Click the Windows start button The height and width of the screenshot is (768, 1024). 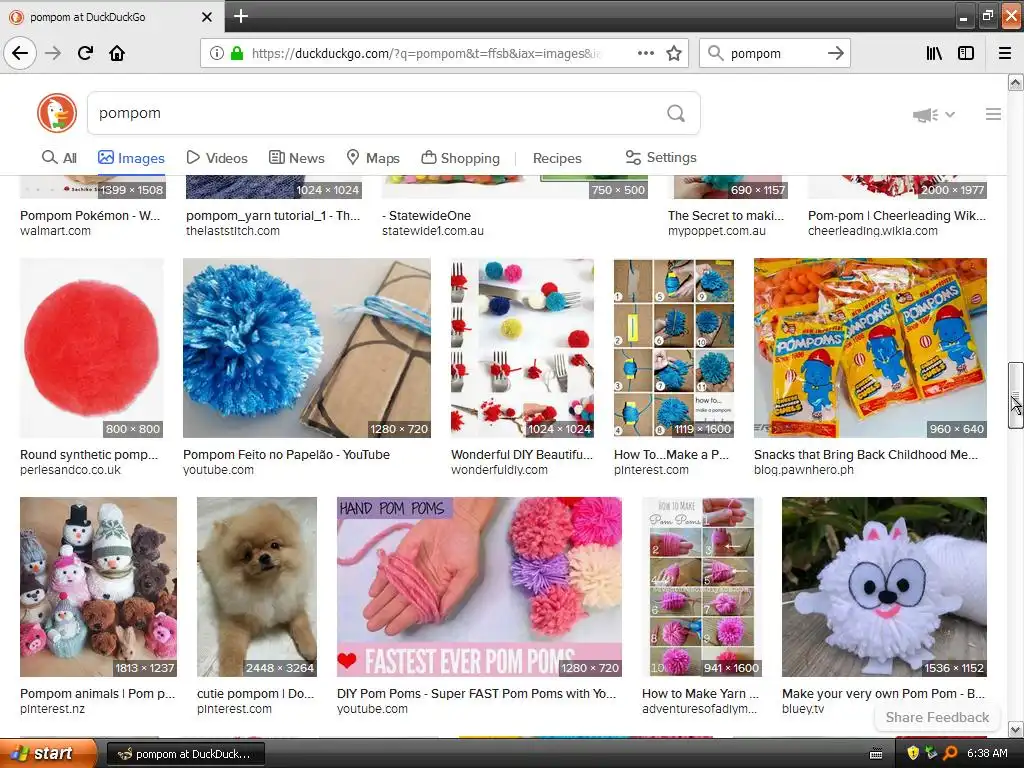[x=48, y=754]
